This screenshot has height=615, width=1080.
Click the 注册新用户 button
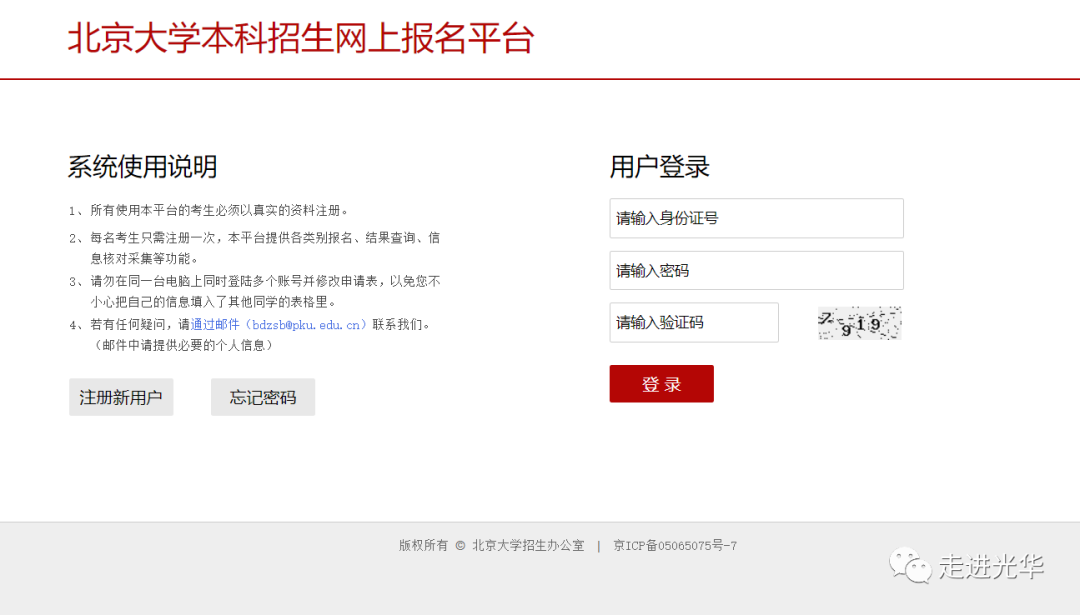point(121,397)
